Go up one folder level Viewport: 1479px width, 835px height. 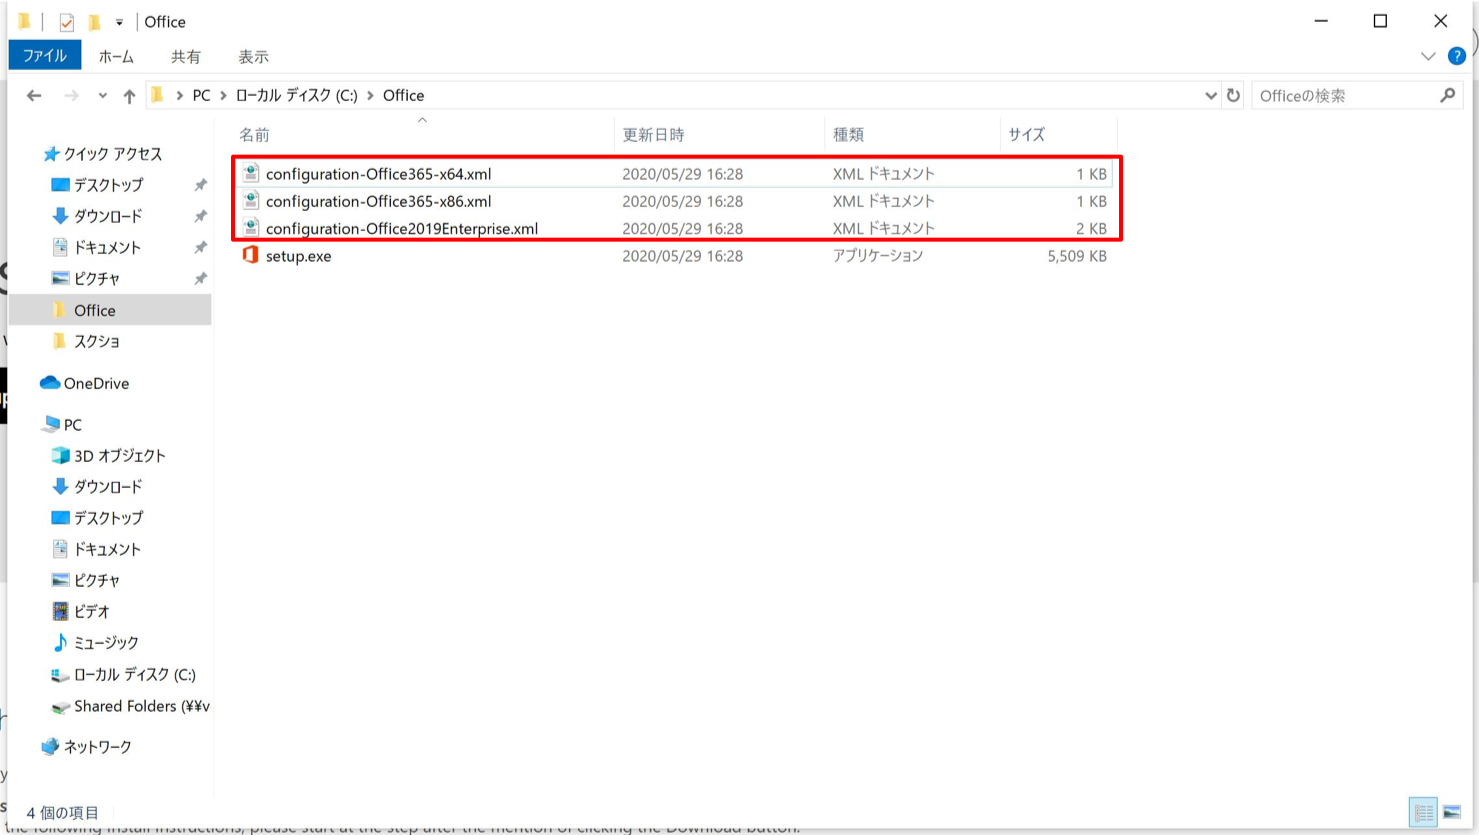click(x=129, y=96)
